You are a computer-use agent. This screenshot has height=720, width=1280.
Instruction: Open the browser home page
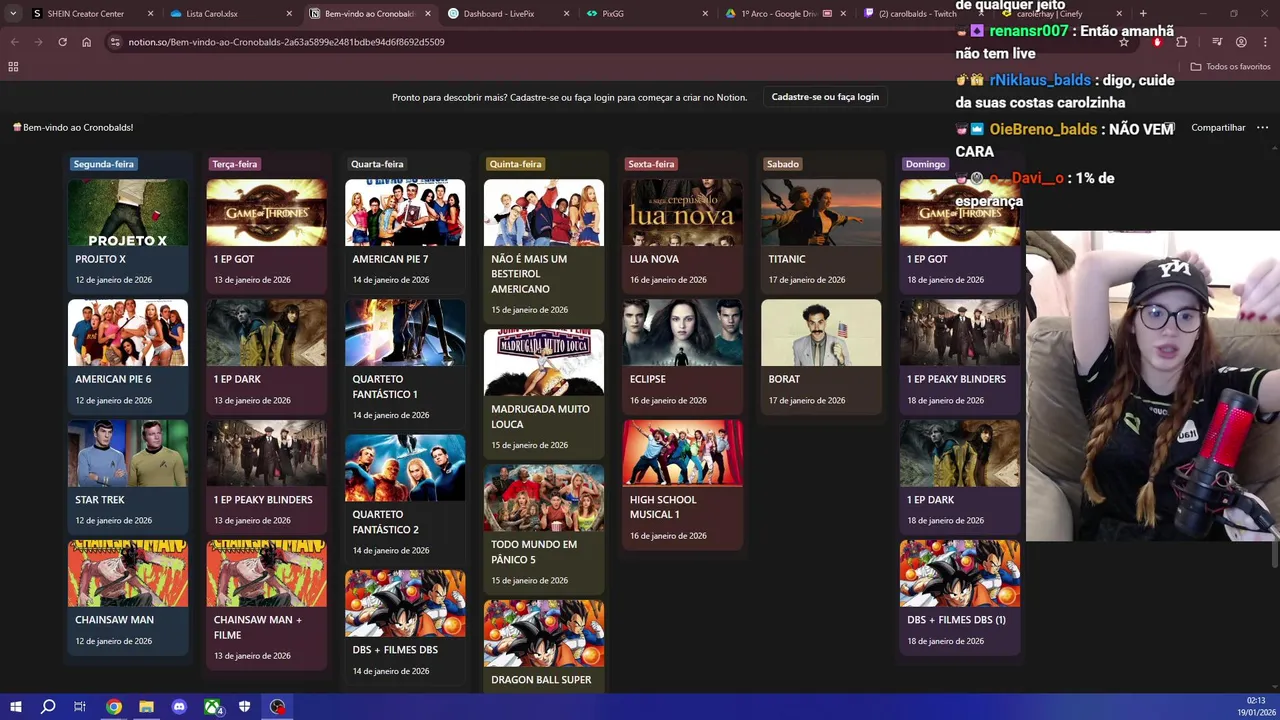[86, 42]
